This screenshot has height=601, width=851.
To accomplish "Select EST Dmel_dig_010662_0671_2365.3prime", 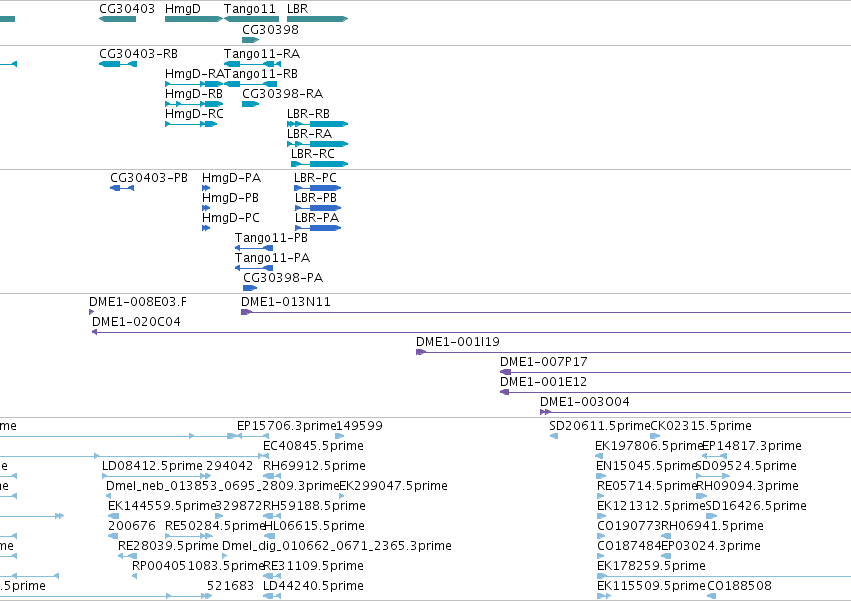I will click(225, 556).
